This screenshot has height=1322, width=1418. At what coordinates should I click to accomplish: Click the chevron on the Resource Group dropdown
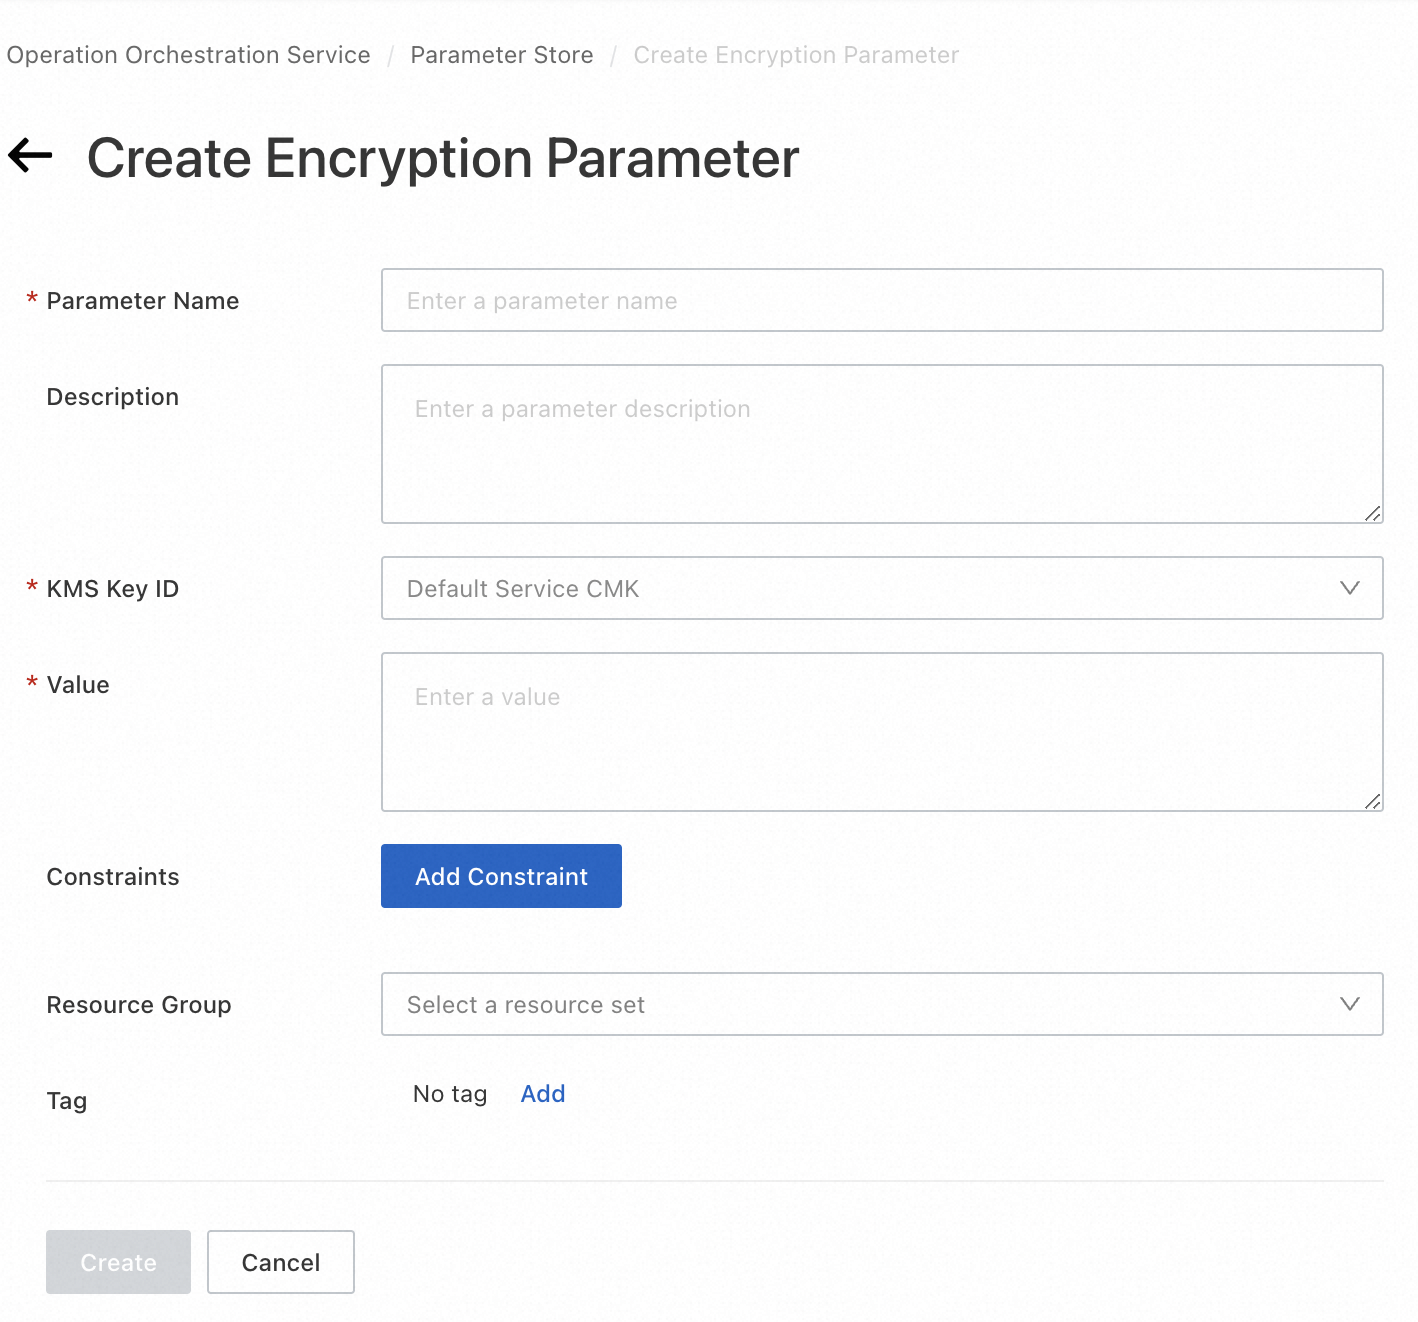pos(1351,1004)
